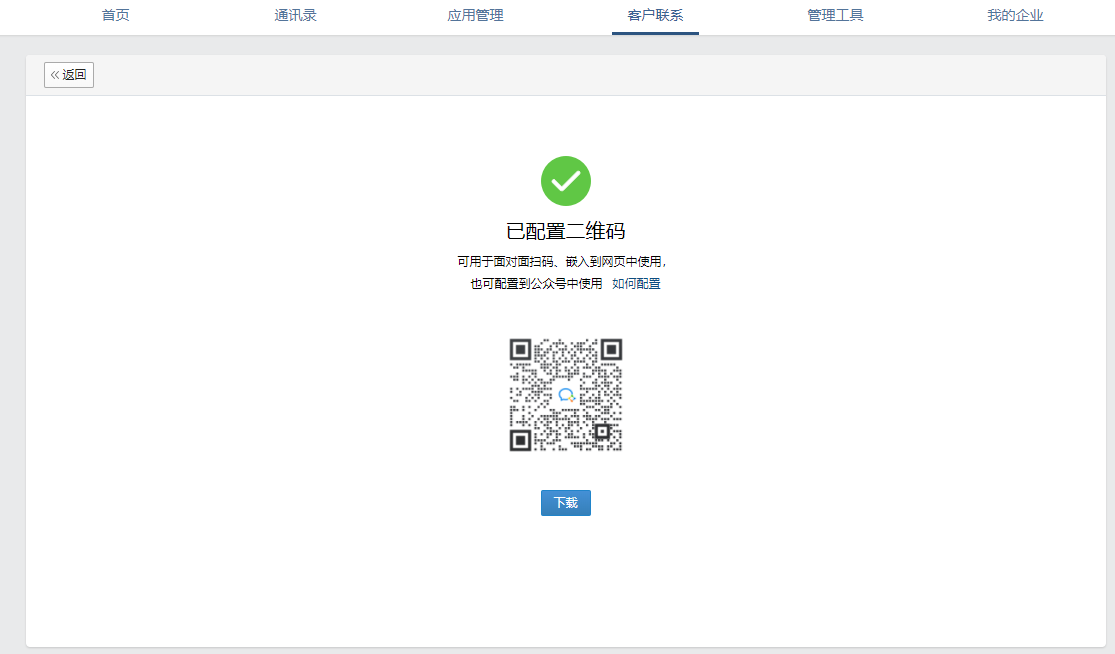Select the 客户联系 tab

[x=656, y=16]
